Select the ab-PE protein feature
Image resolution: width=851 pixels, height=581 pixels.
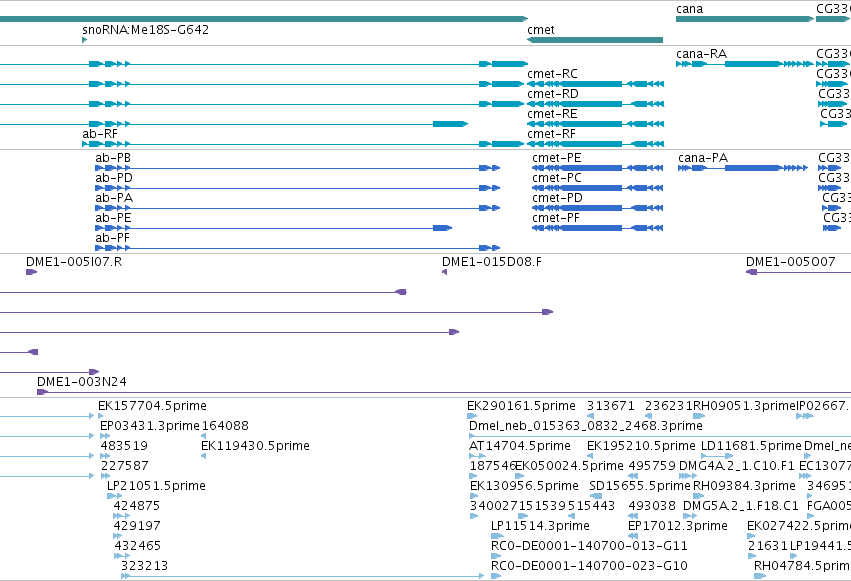point(274,228)
